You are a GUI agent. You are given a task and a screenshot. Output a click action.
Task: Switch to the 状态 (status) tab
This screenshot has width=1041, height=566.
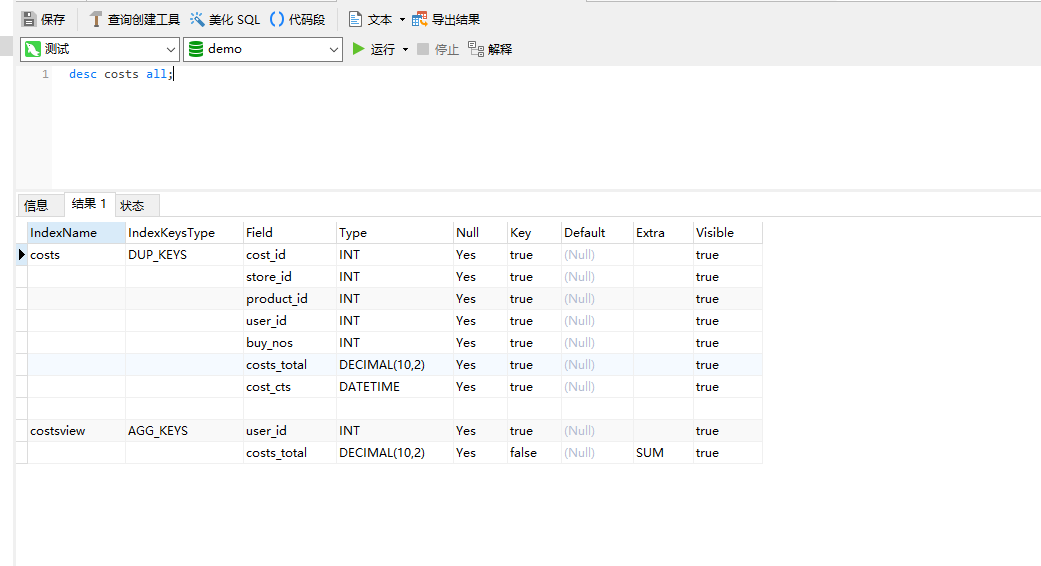(x=132, y=205)
